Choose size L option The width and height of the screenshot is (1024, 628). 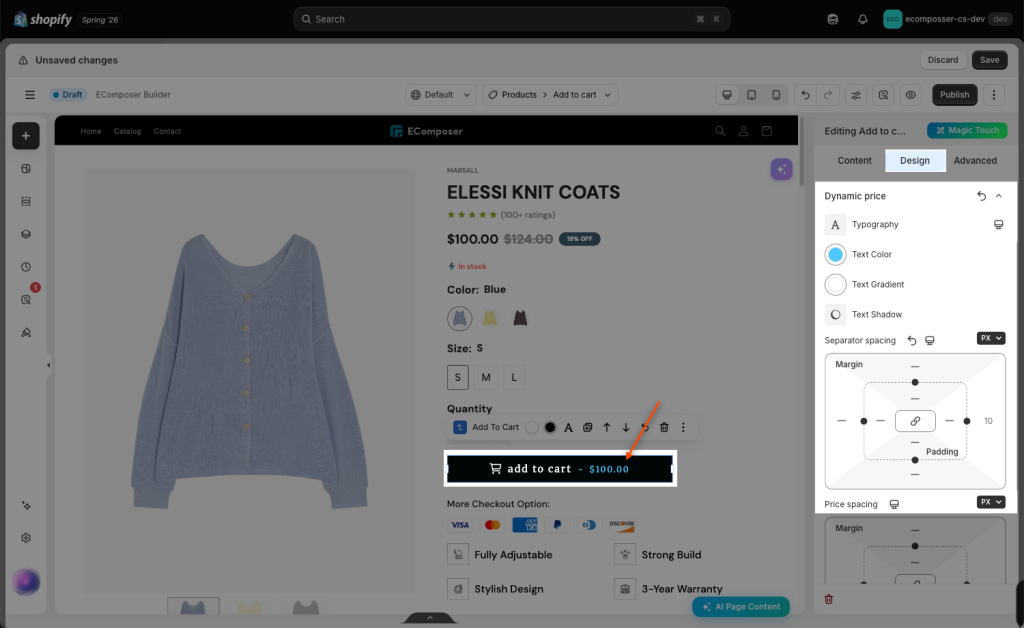pos(514,377)
